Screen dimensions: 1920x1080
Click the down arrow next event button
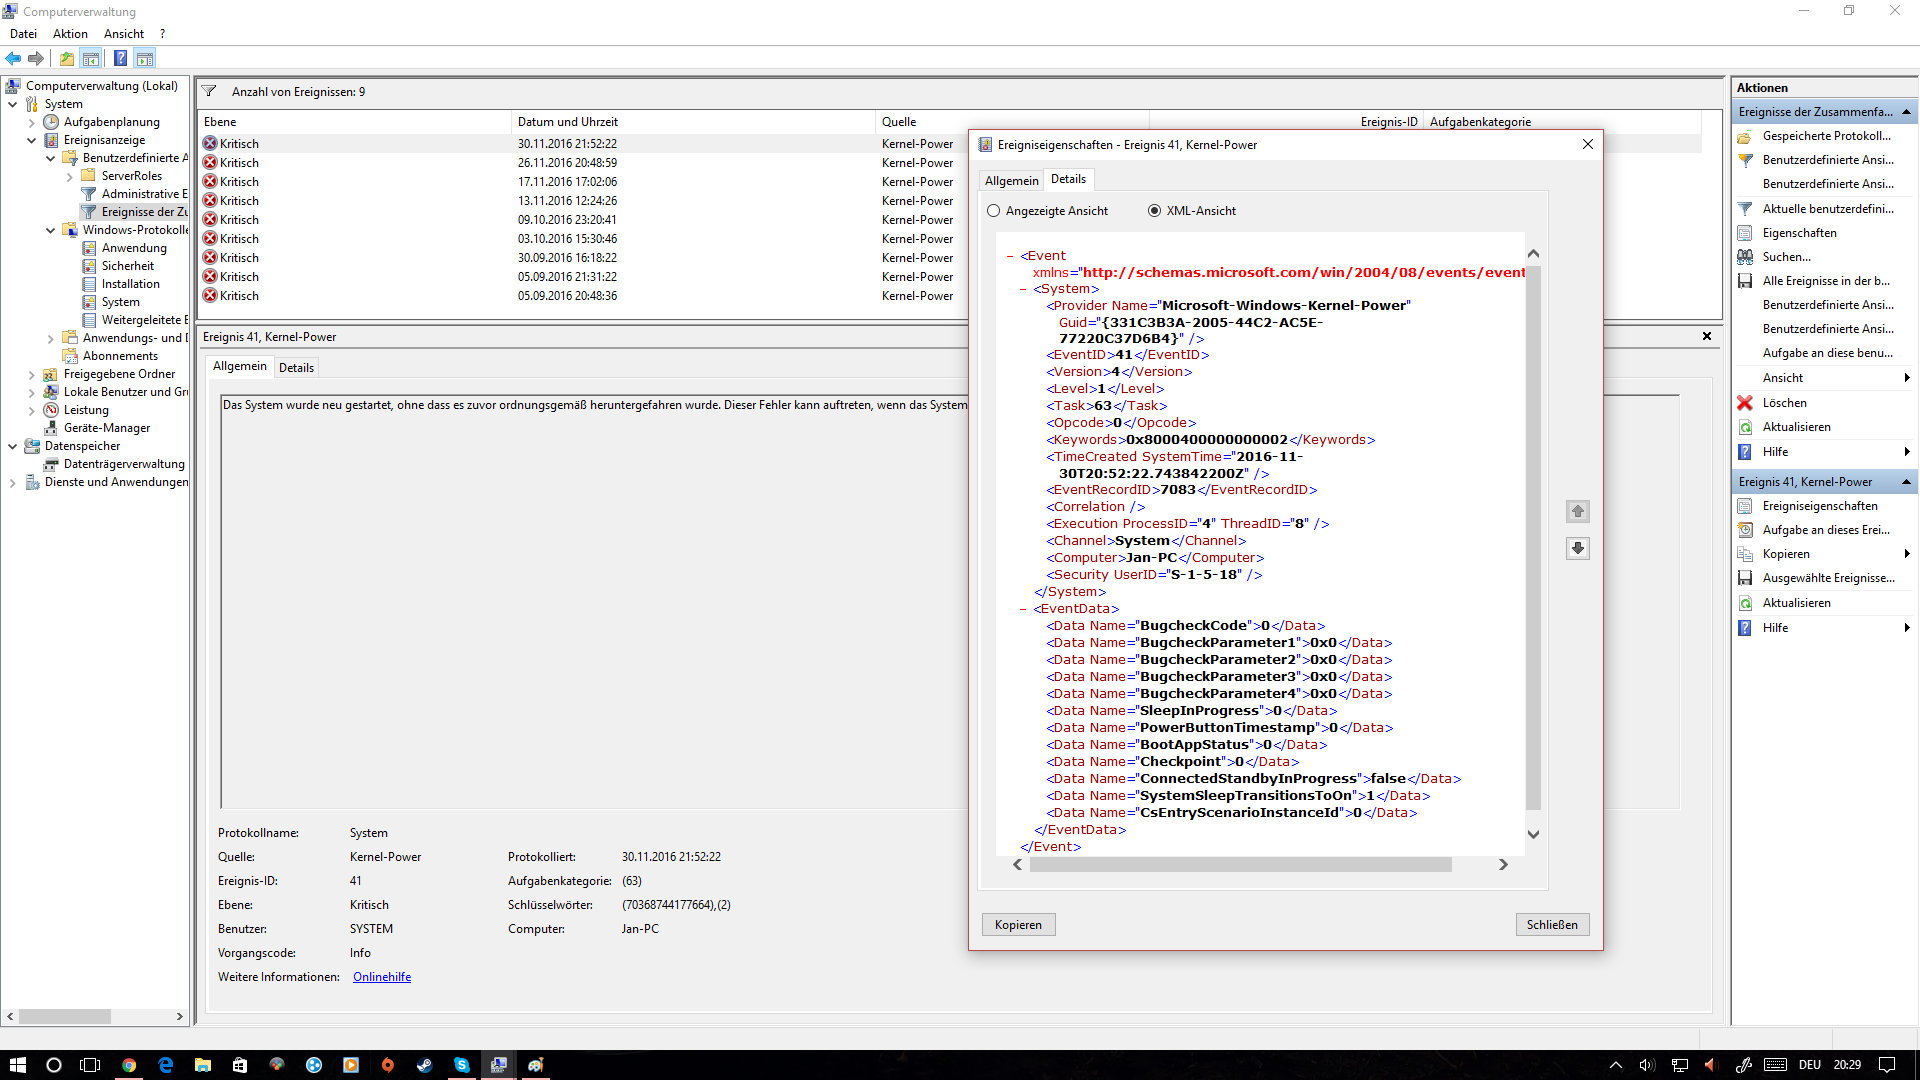1577,548
